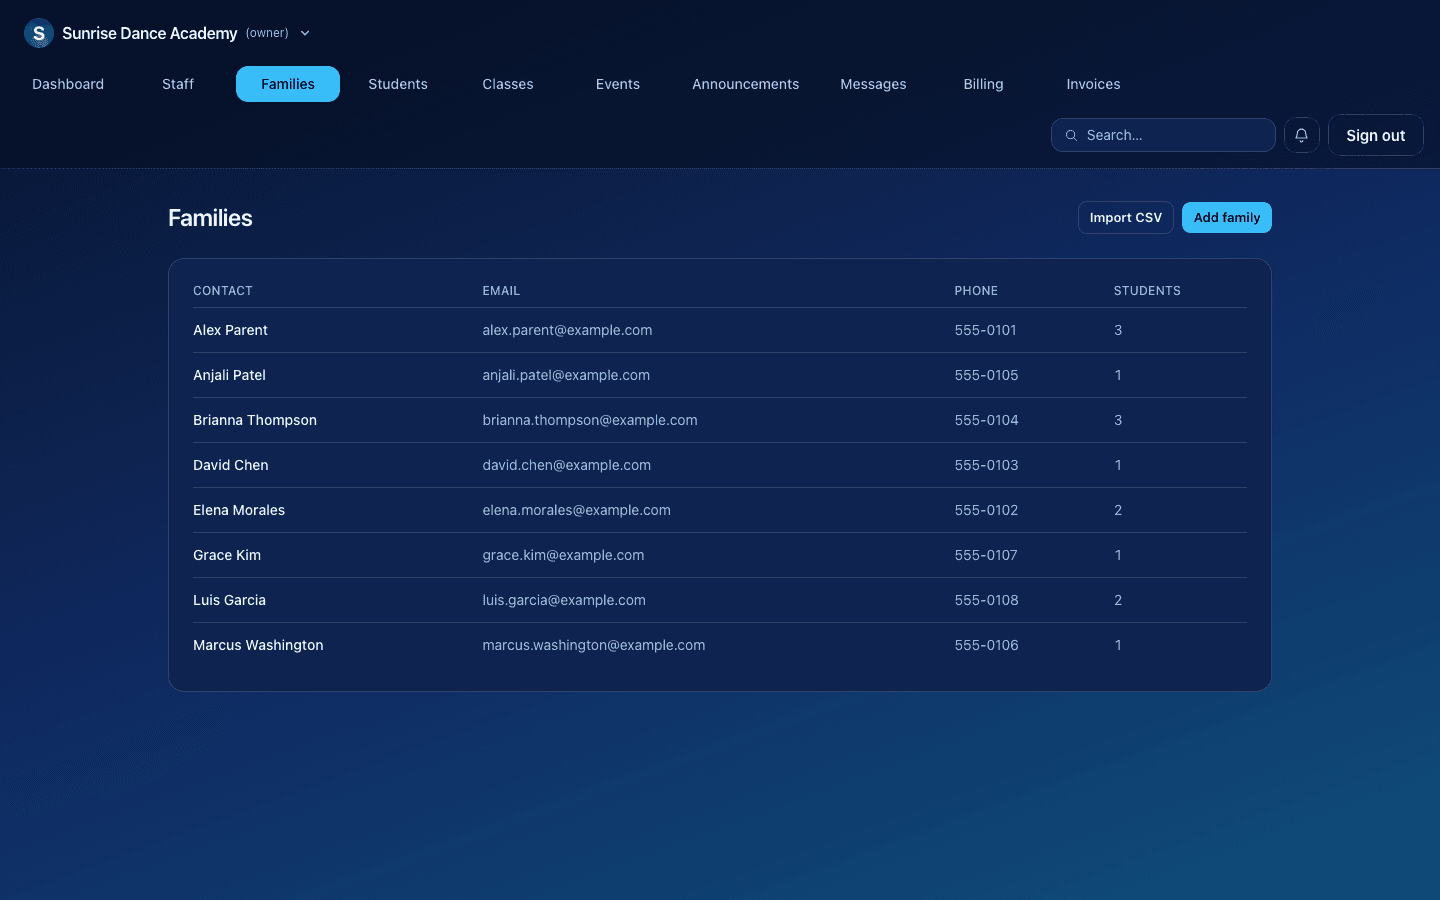Click the EMAIL column header
The height and width of the screenshot is (900, 1440).
[x=501, y=291]
